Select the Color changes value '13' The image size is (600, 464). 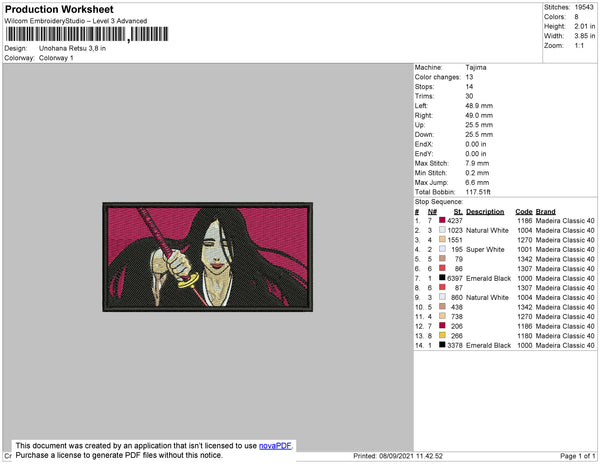pos(469,77)
